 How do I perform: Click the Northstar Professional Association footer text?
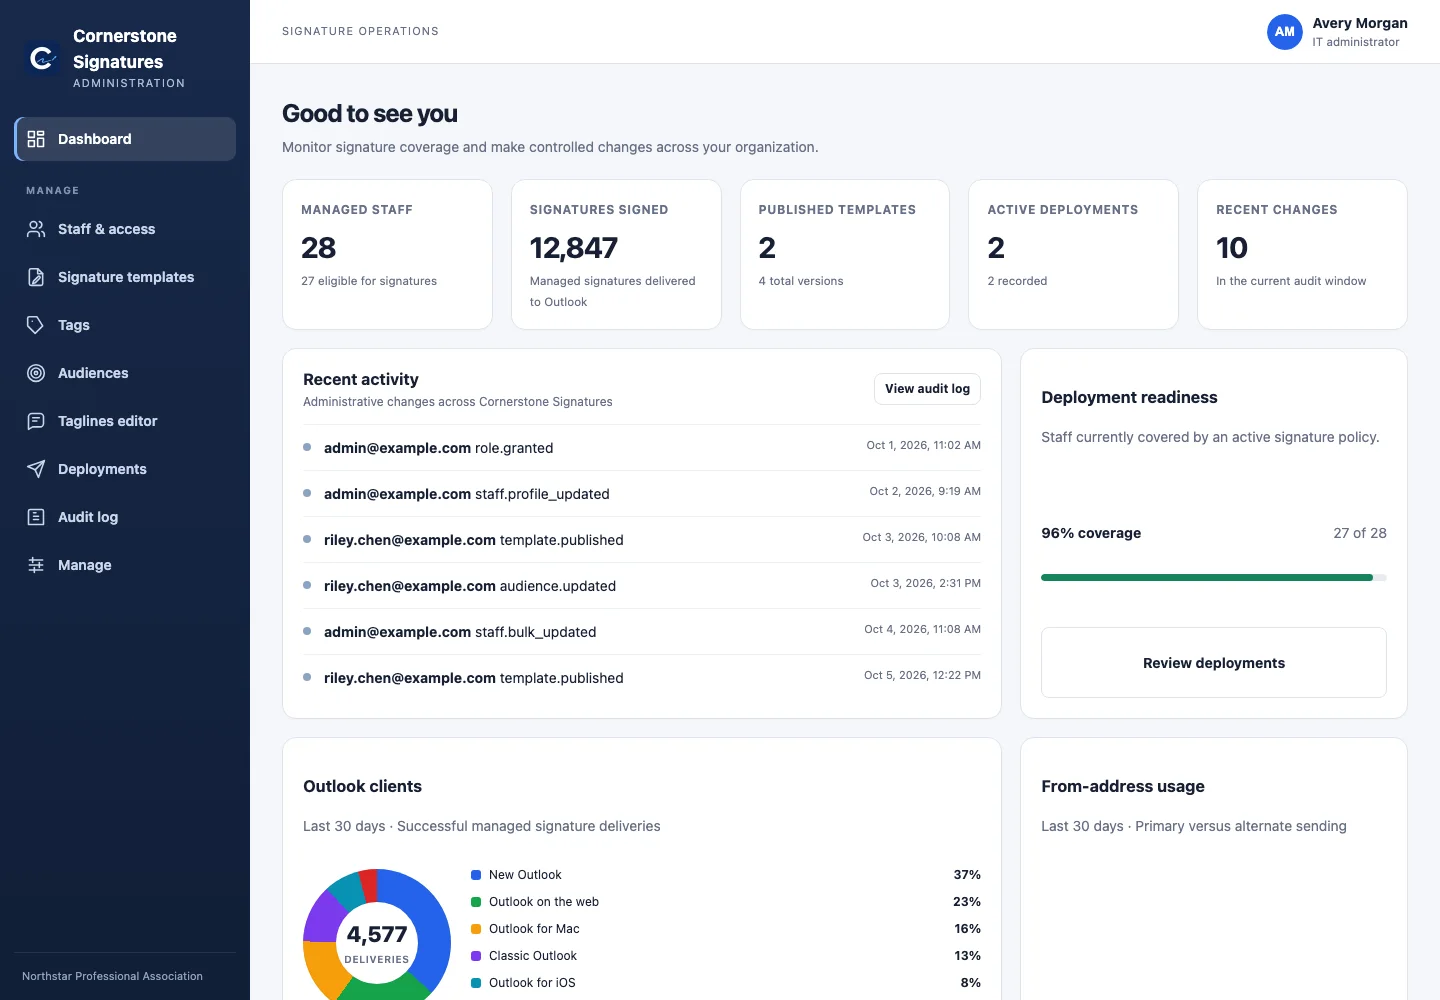[x=112, y=976]
